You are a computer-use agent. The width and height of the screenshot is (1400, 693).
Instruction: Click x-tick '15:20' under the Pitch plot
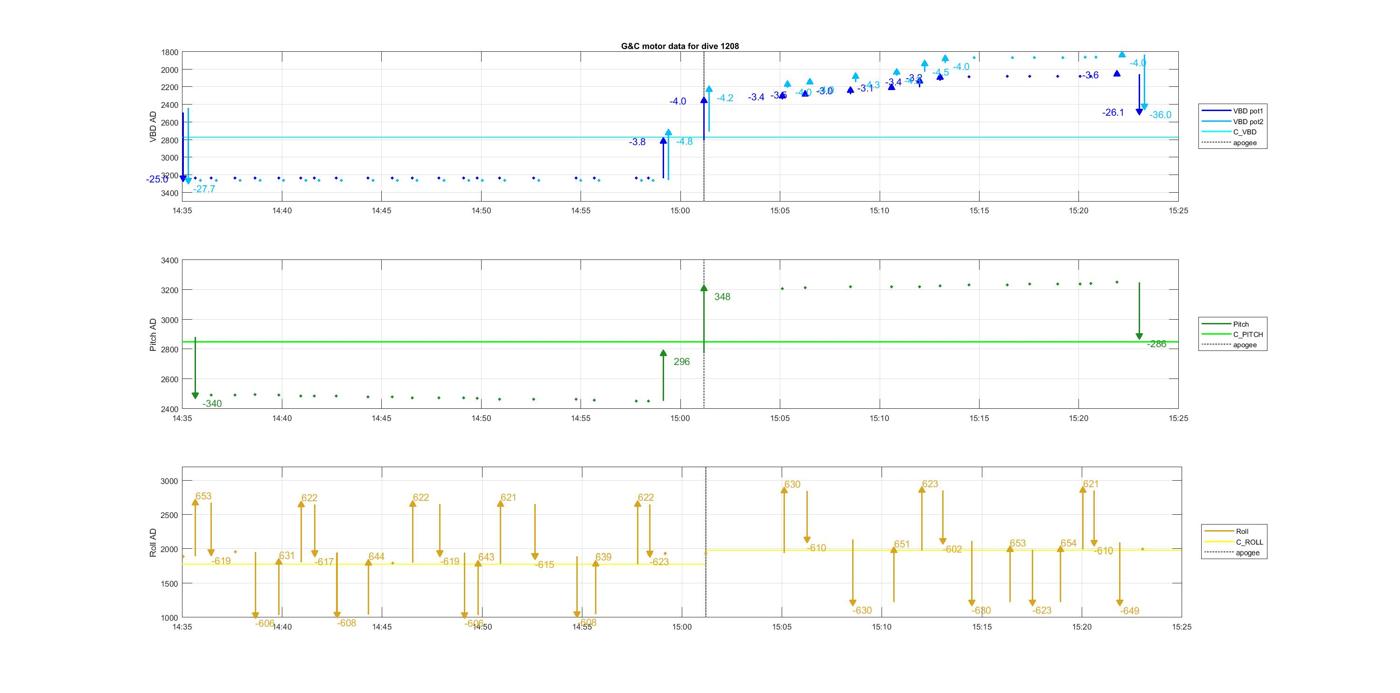pos(1079,418)
